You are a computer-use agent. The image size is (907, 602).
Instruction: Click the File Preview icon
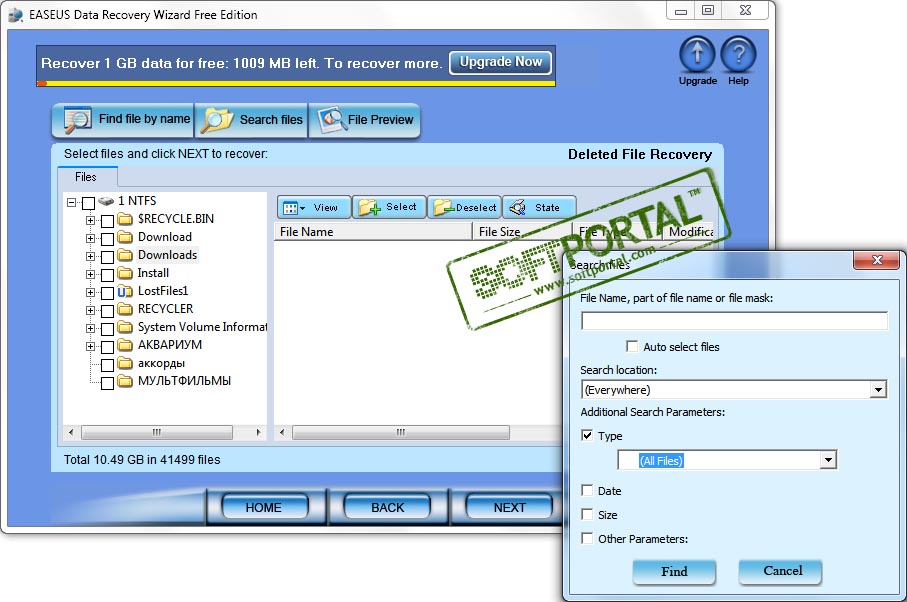pyautogui.click(x=331, y=120)
